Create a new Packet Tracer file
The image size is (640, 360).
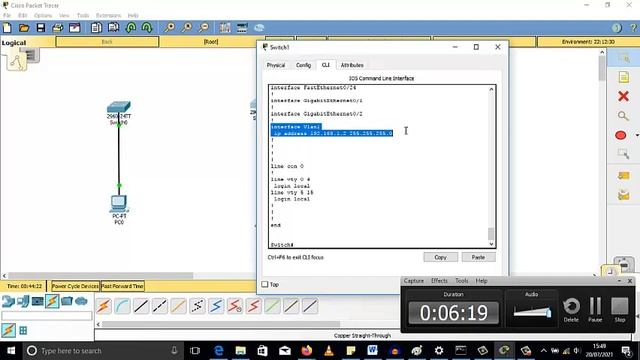[7, 28]
